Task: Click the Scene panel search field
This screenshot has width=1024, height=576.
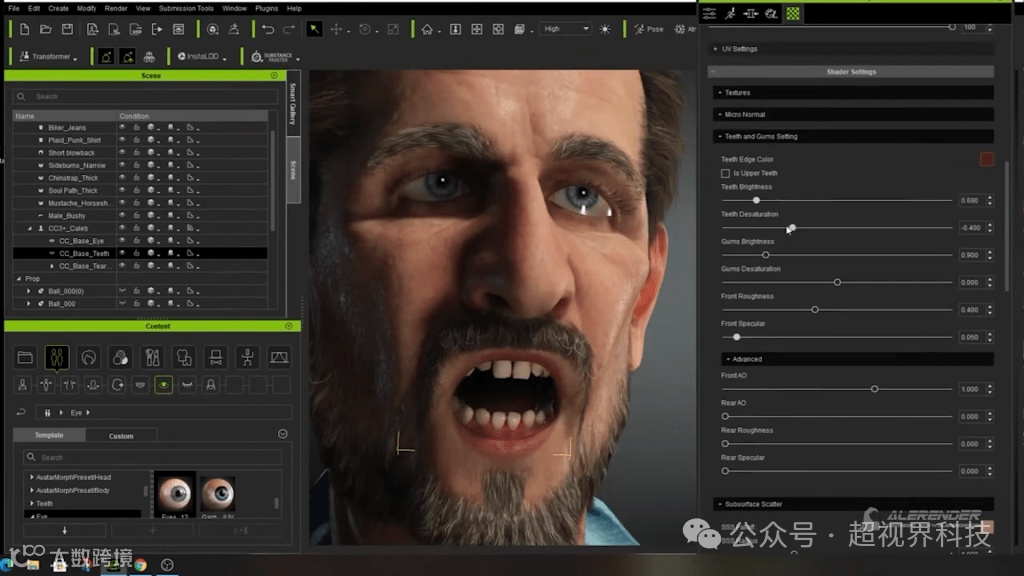Action: click(x=140, y=97)
